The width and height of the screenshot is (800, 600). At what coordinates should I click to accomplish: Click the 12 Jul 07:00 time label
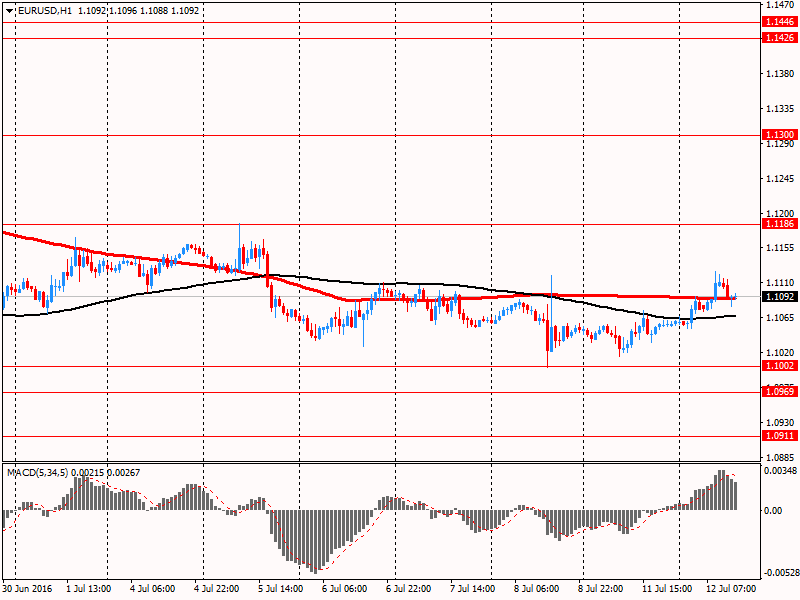(x=731, y=589)
